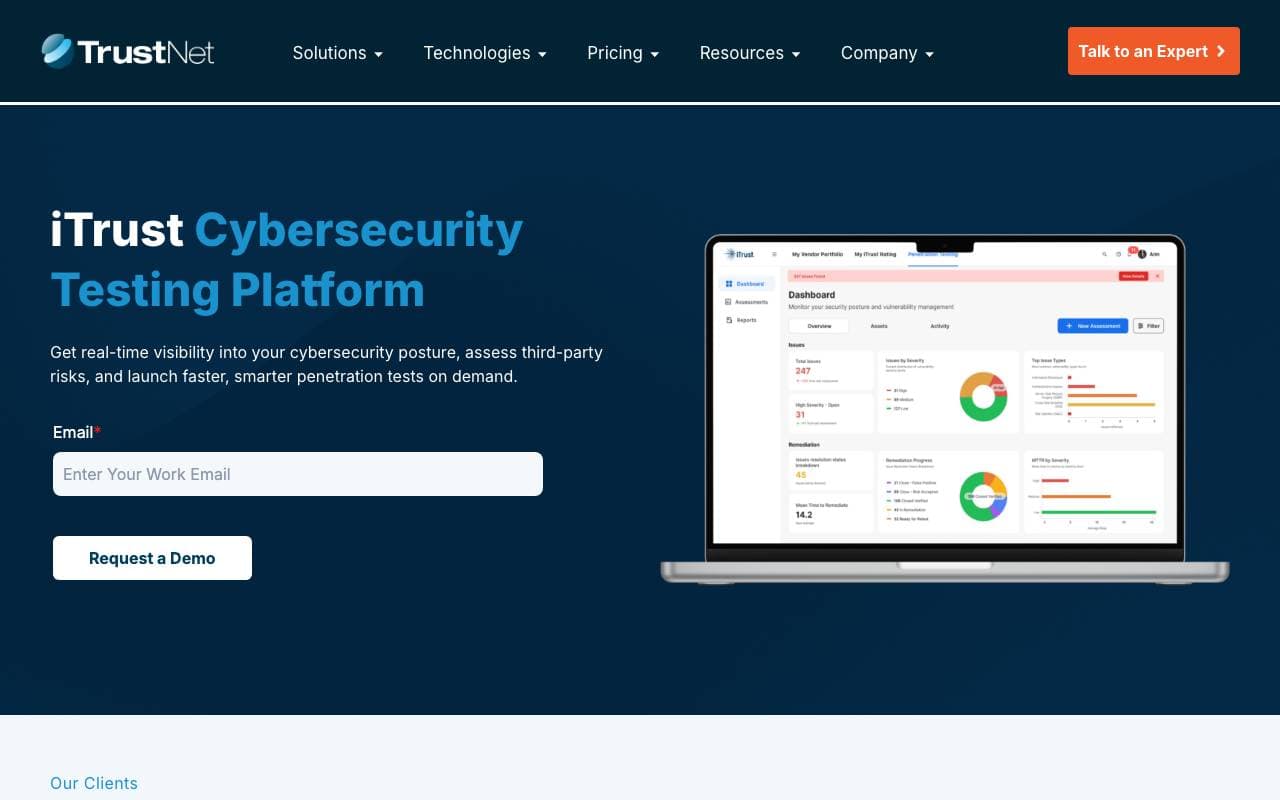Select My iTrust Rating tab in the mockup
Viewport: 1280px width, 800px height.
coord(875,254)
